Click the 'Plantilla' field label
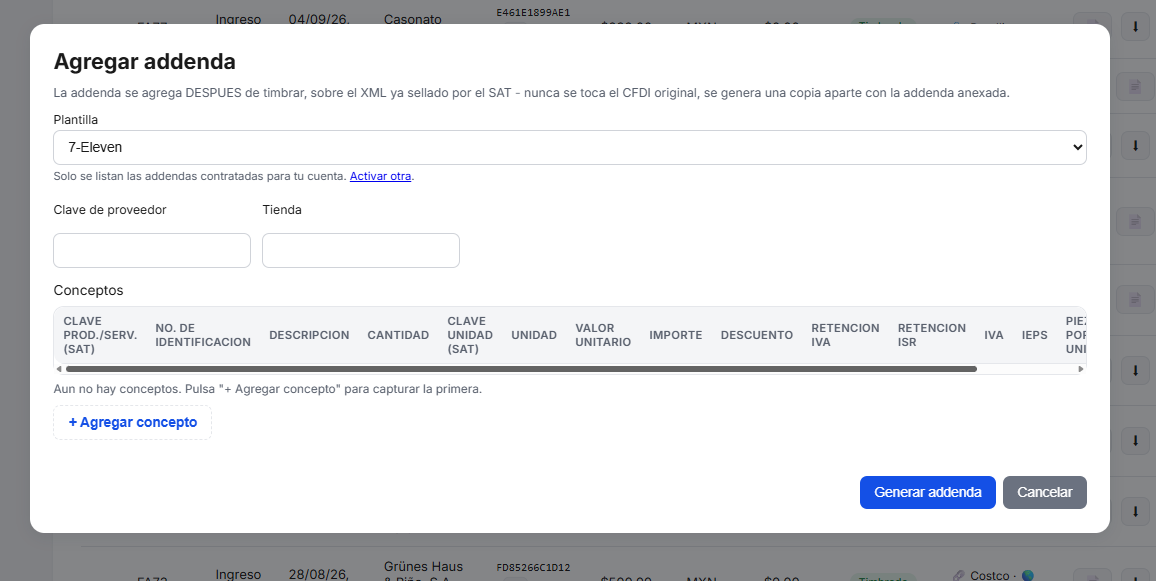Screen dimensions: 1156x581 coord(76,119)
